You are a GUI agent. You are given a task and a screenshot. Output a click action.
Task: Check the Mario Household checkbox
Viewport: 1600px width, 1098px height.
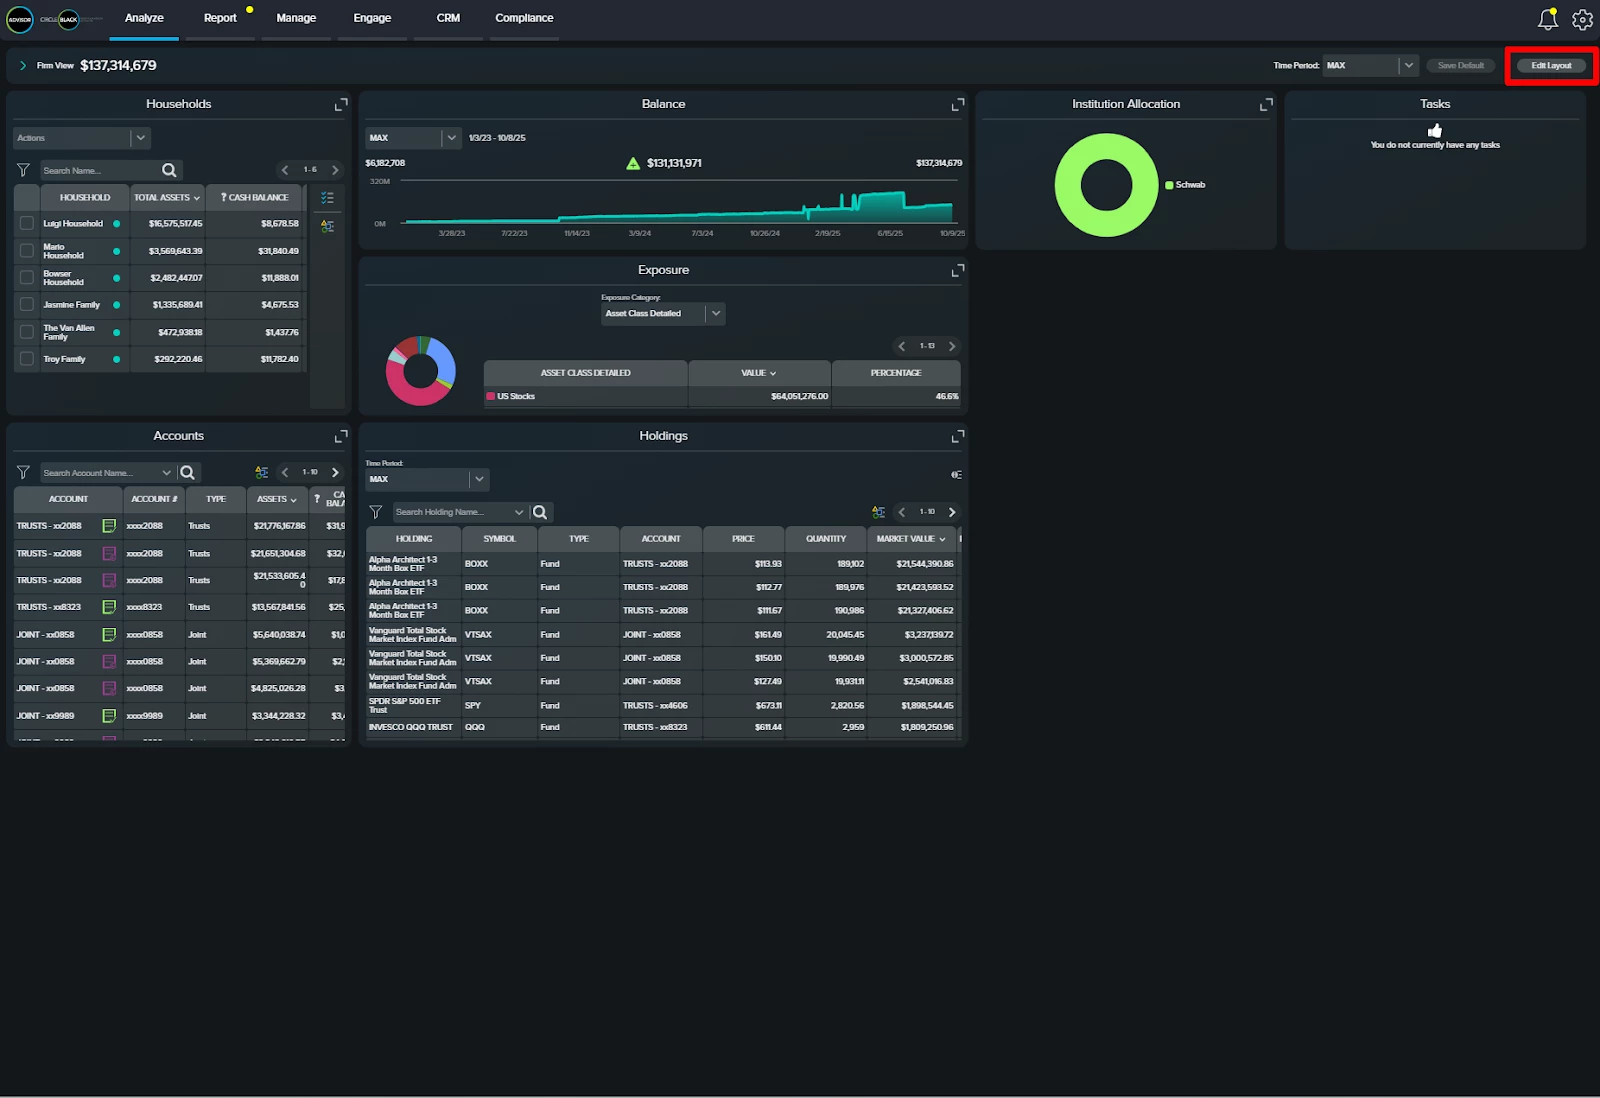[27, 251]
